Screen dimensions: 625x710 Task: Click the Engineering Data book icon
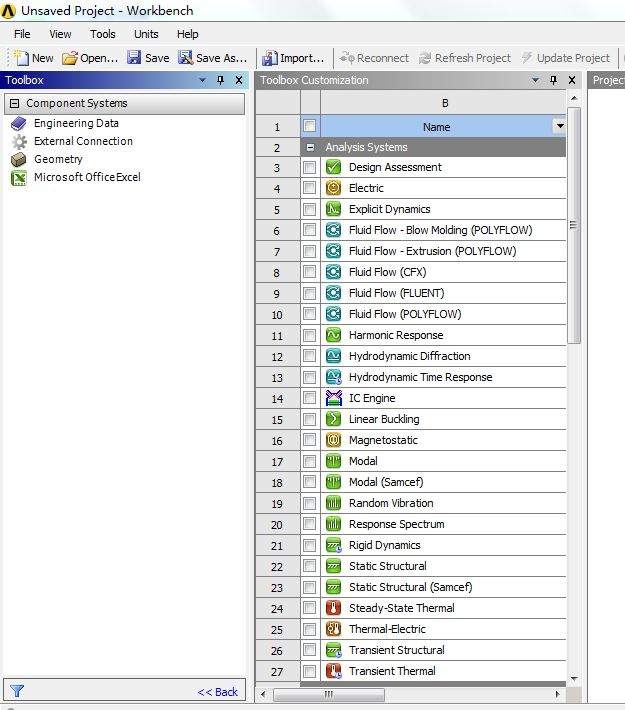(19, 123)
